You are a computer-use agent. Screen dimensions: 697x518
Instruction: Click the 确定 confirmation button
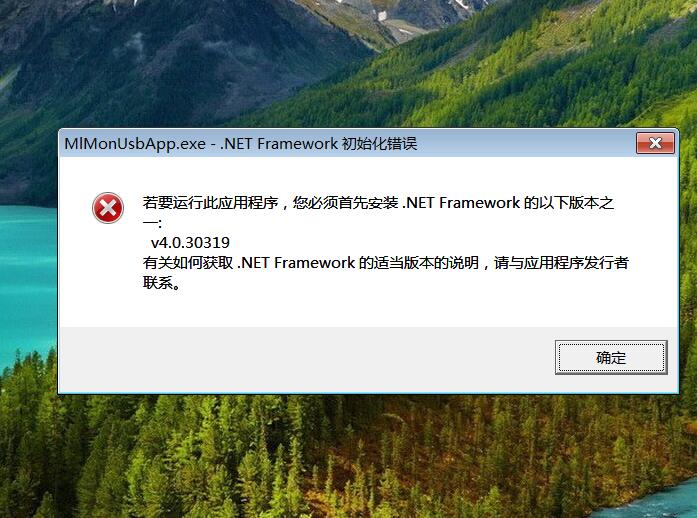tap(611, 357)
